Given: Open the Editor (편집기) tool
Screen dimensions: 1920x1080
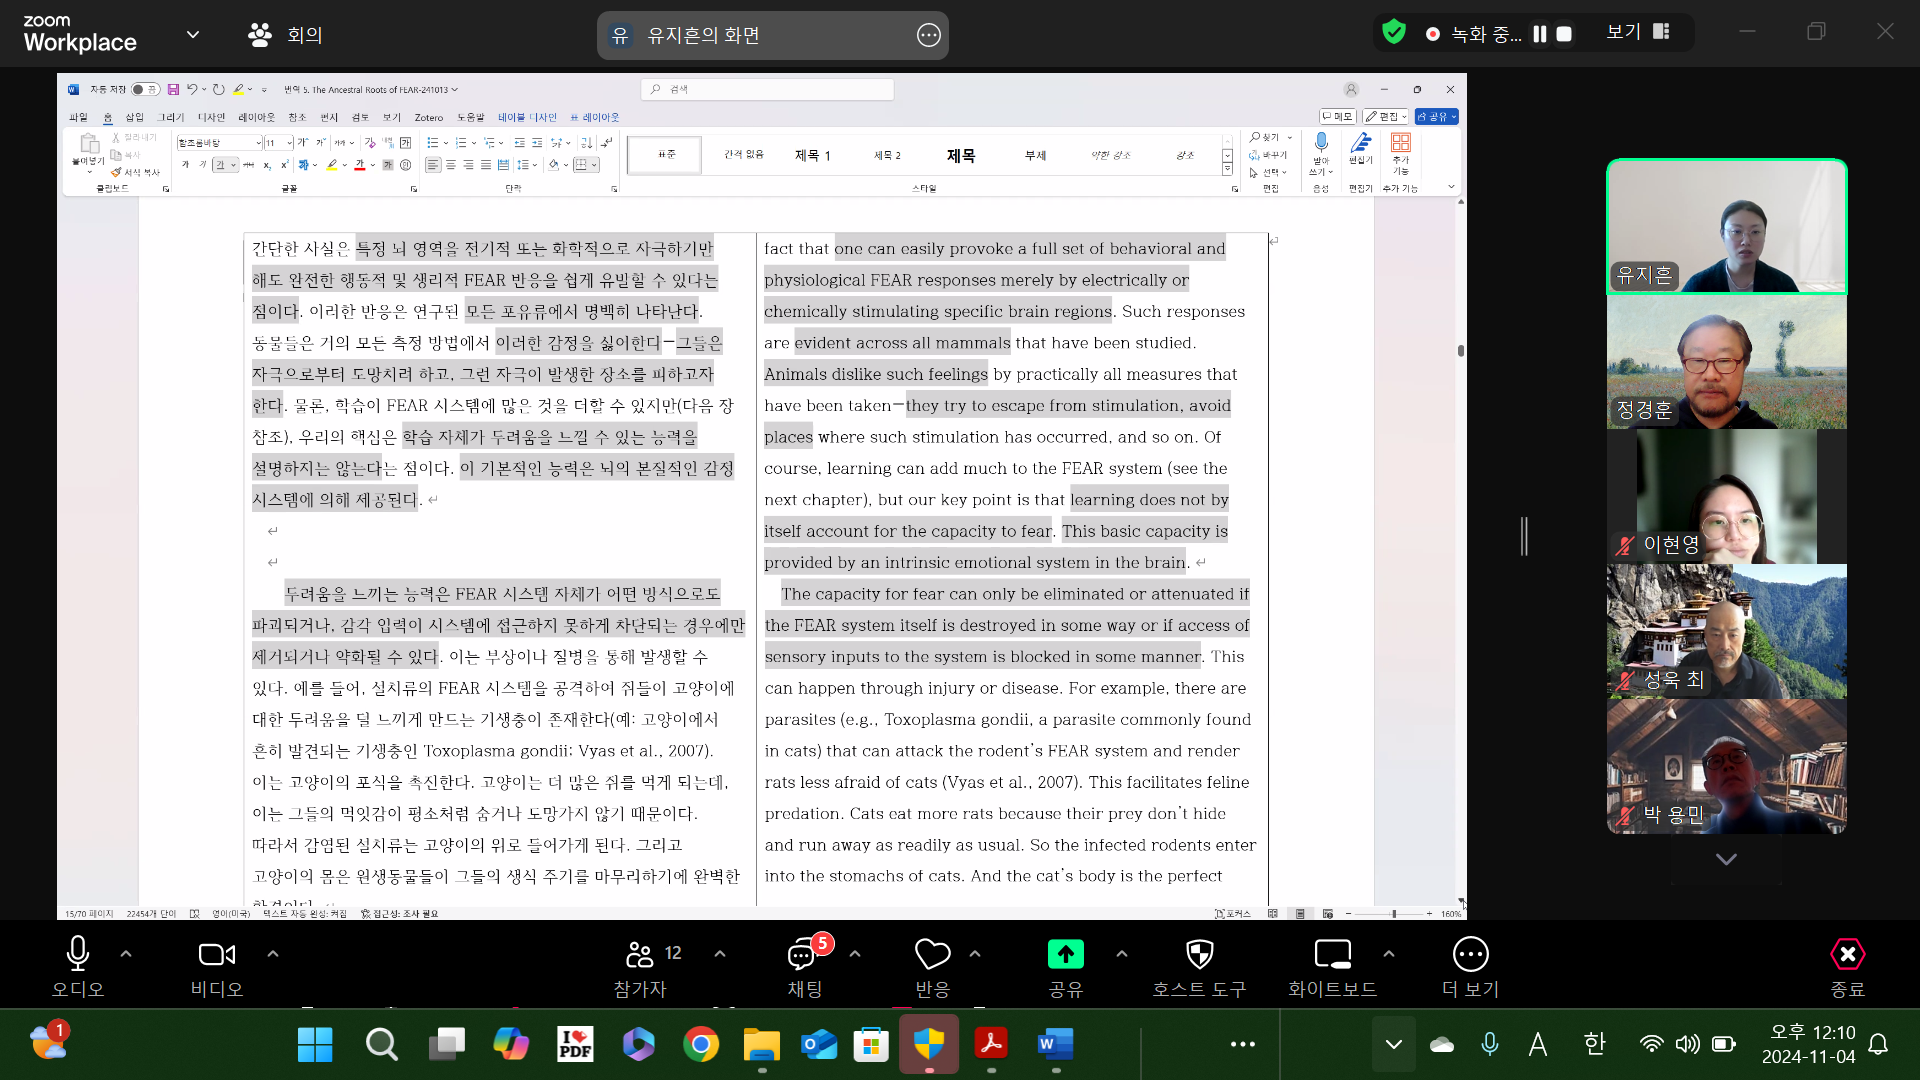Looking at the screenshot, I should (1360, 148).
